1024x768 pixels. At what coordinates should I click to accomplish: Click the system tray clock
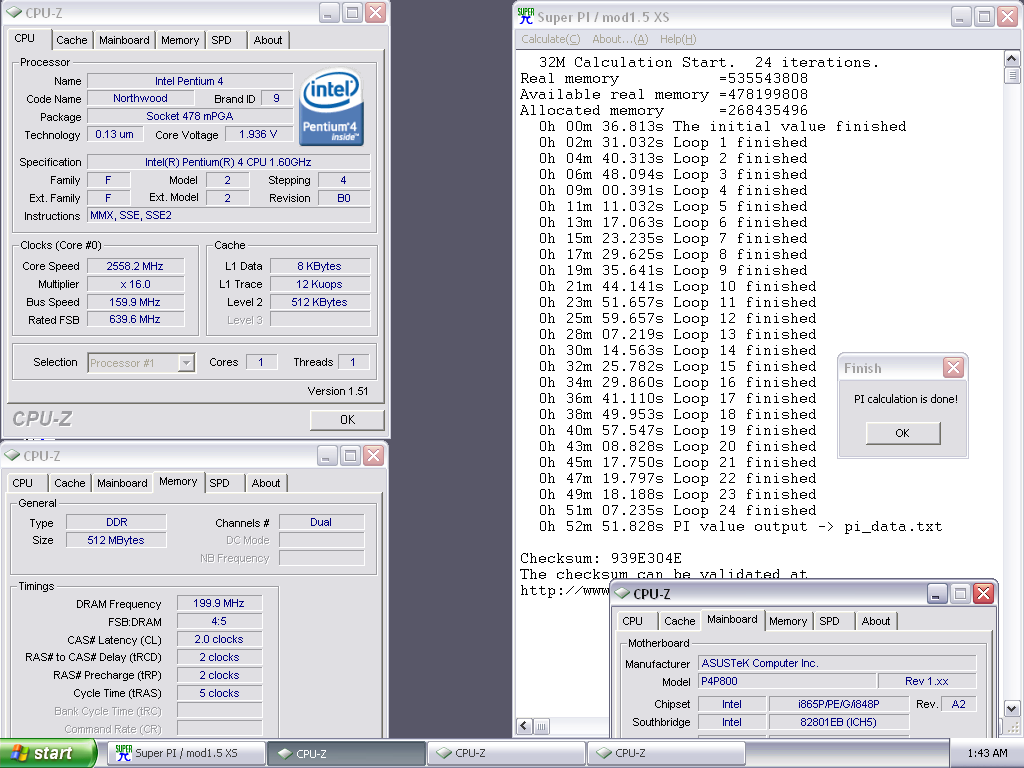(x=987, y=753)
